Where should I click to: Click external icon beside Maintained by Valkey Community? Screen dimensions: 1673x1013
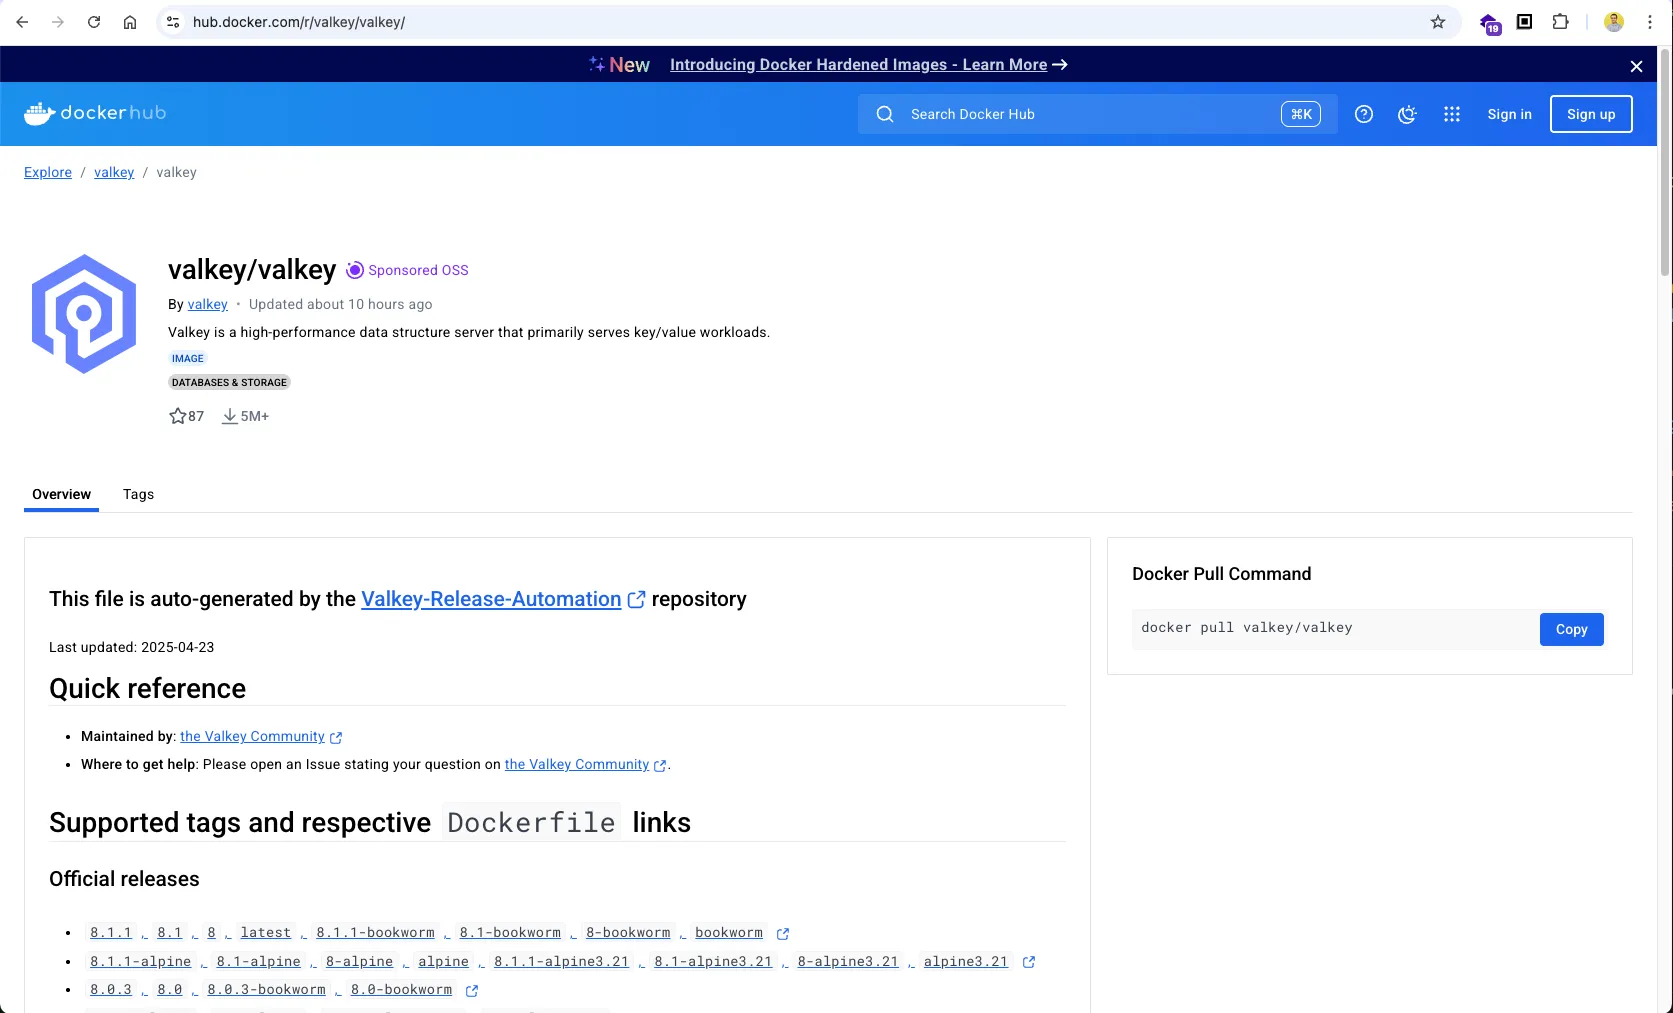[x=336, y=738]
